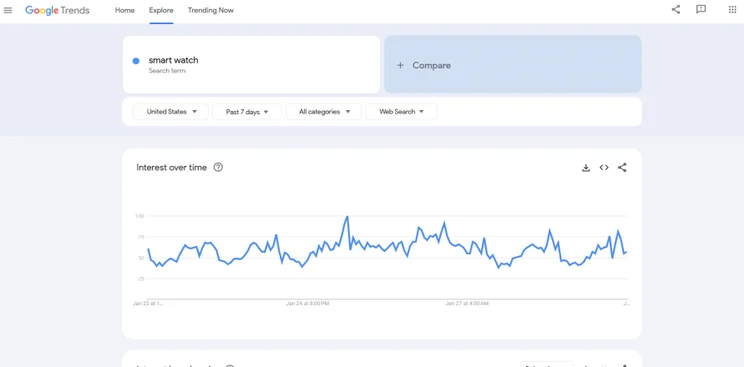Select the Explore tab
744x367 pixels.
tap(161, 10)
